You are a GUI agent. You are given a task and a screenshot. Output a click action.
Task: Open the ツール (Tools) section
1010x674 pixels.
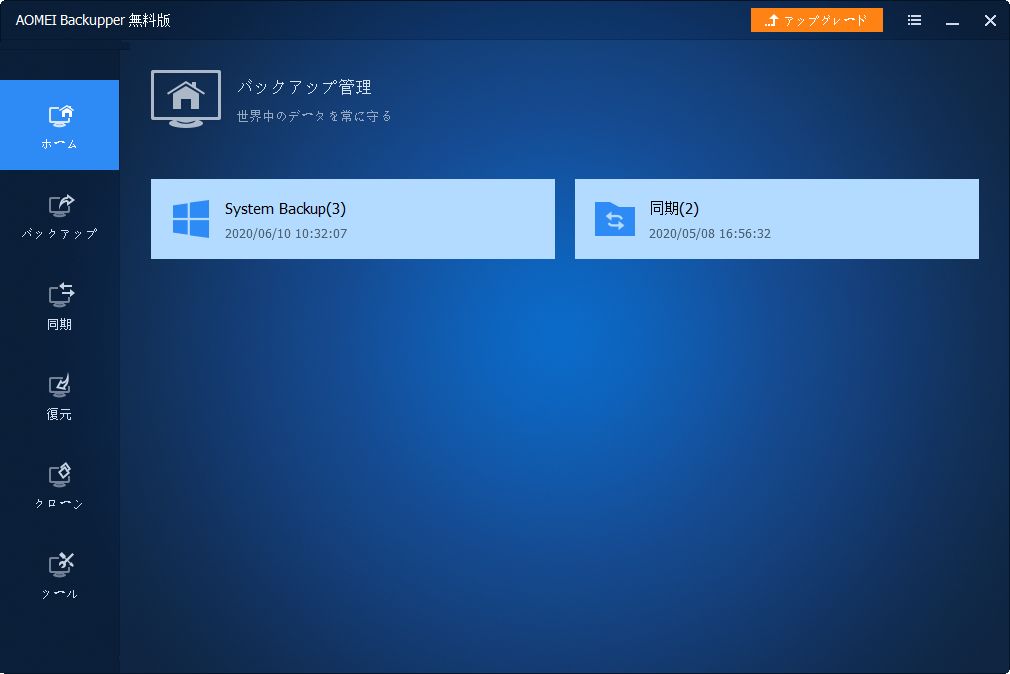tap(59, 575)
